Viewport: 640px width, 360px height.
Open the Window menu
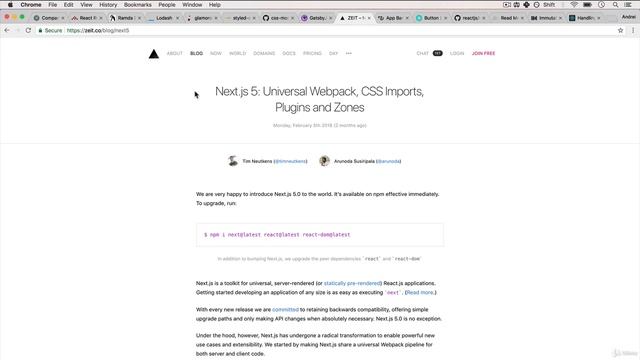[192, 5]
